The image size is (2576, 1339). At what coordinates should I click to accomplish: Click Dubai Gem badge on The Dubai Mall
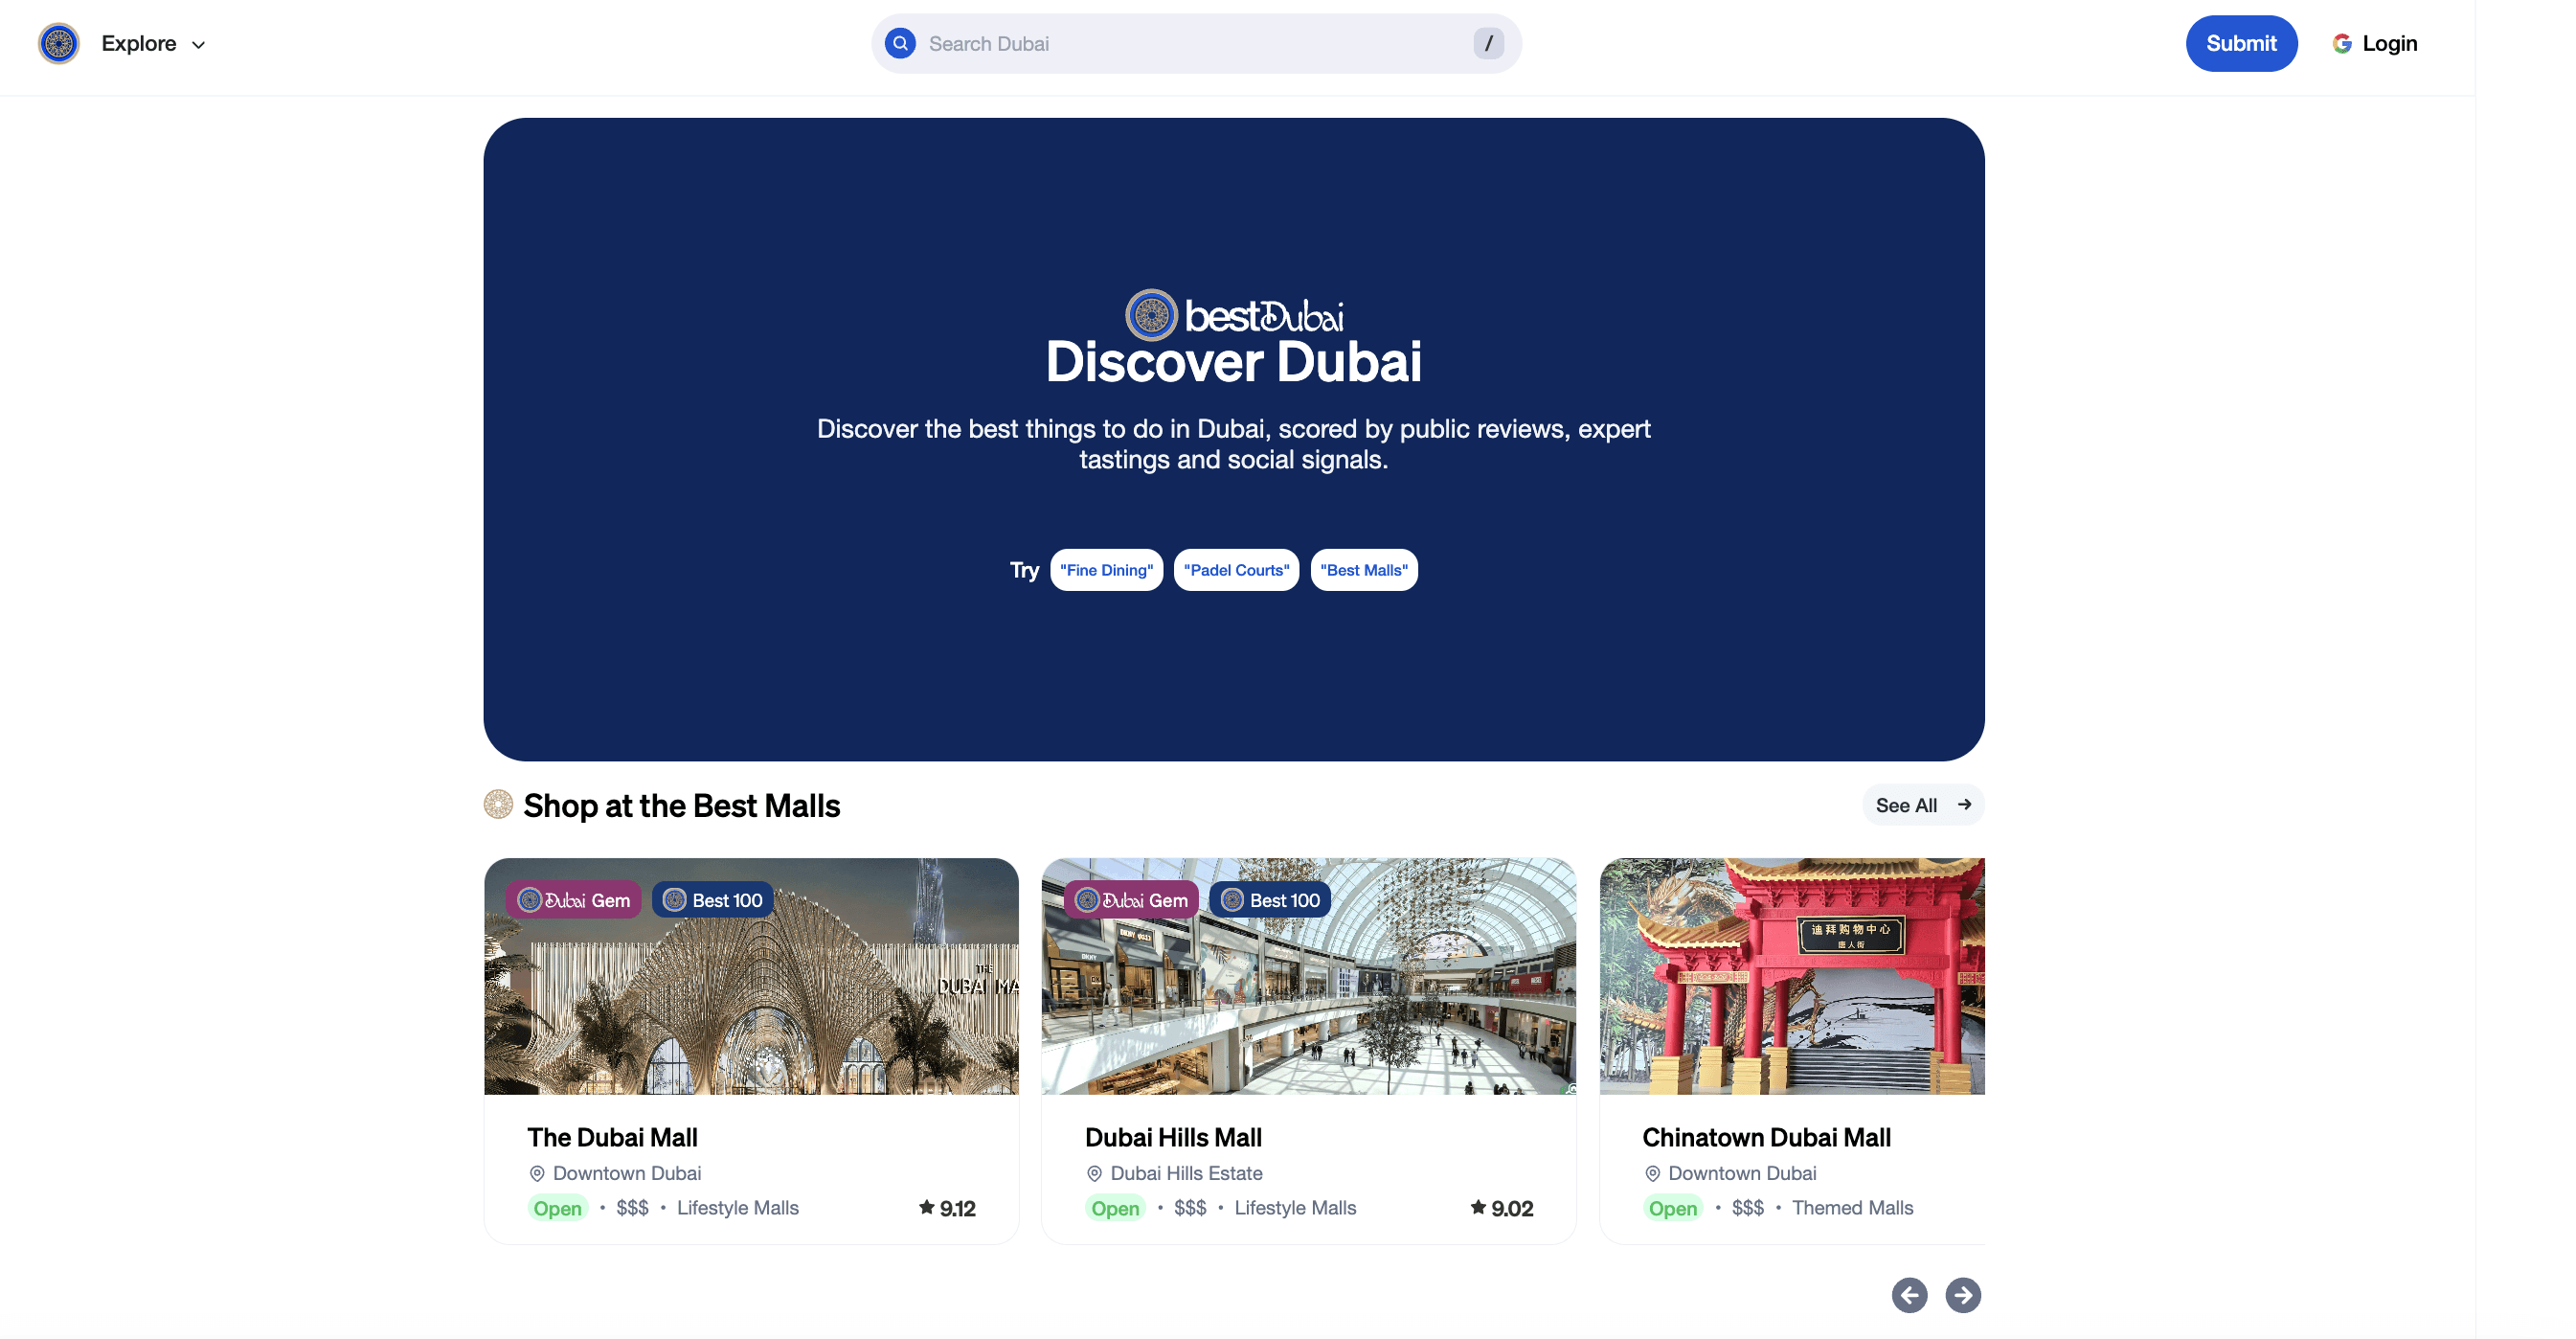[x=574, y=900]
